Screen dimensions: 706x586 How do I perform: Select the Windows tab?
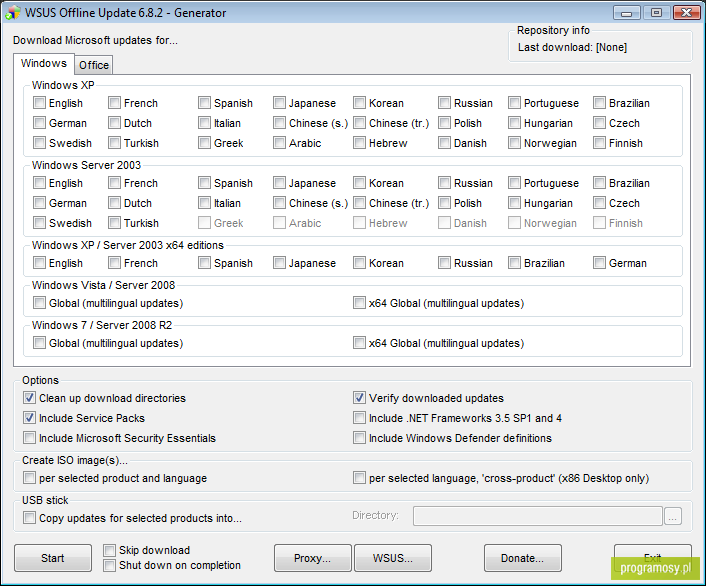click(x=44, y=64)
